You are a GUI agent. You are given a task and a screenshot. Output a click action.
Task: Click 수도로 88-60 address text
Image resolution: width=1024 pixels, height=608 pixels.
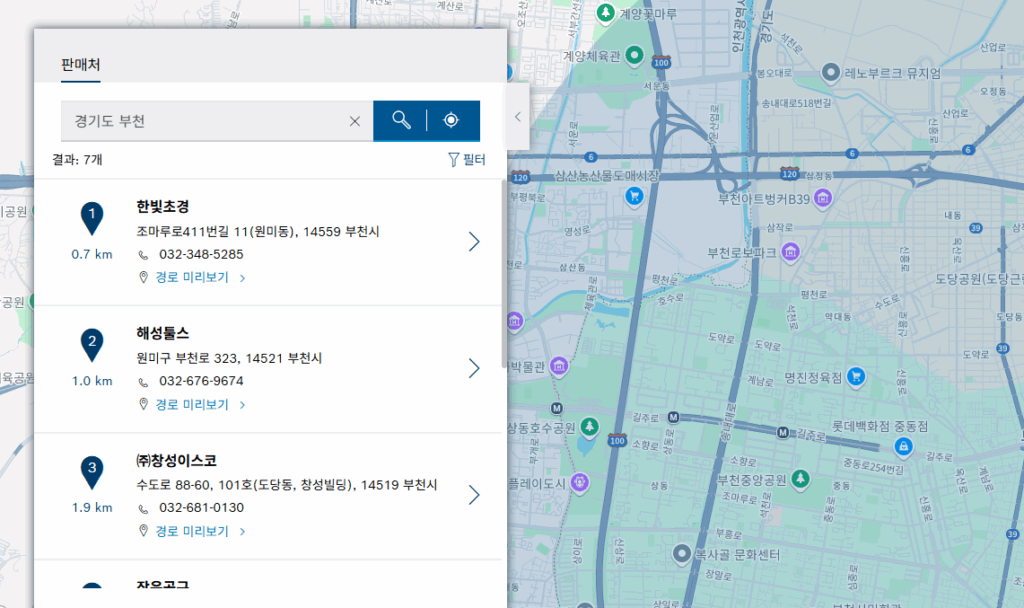pos(287,485)
